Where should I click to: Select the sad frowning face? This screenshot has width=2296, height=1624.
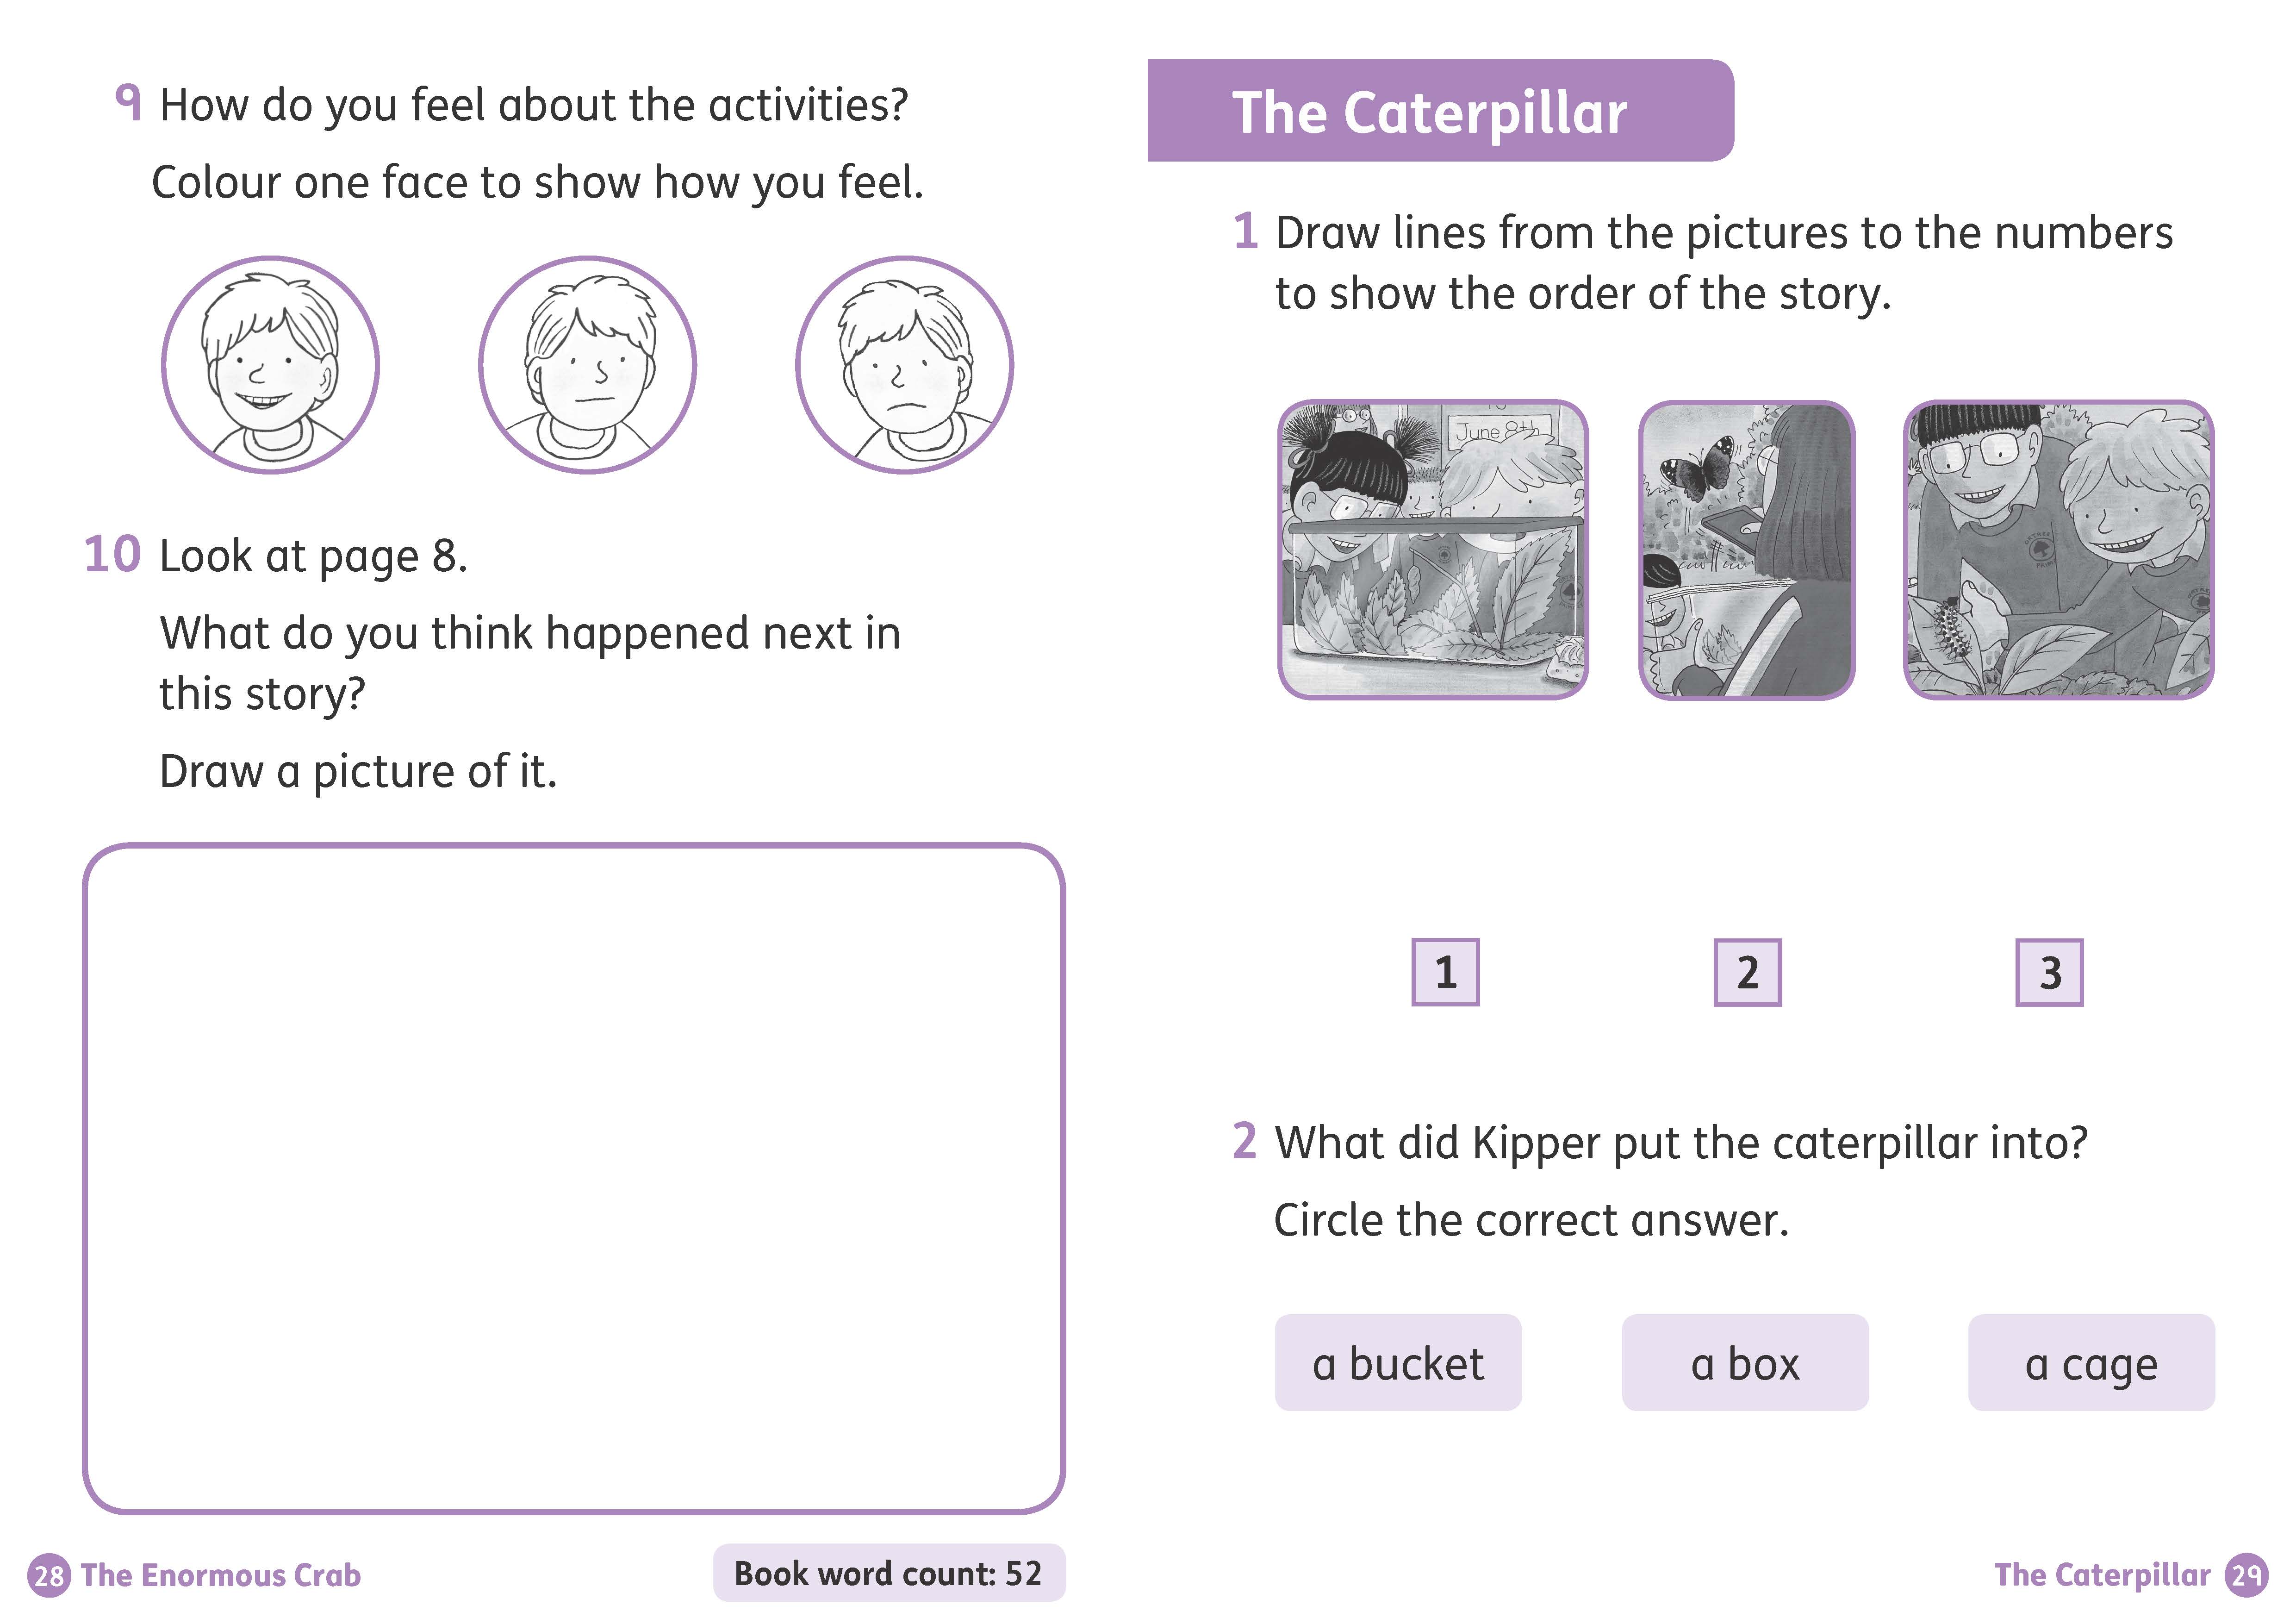[905, 365]
